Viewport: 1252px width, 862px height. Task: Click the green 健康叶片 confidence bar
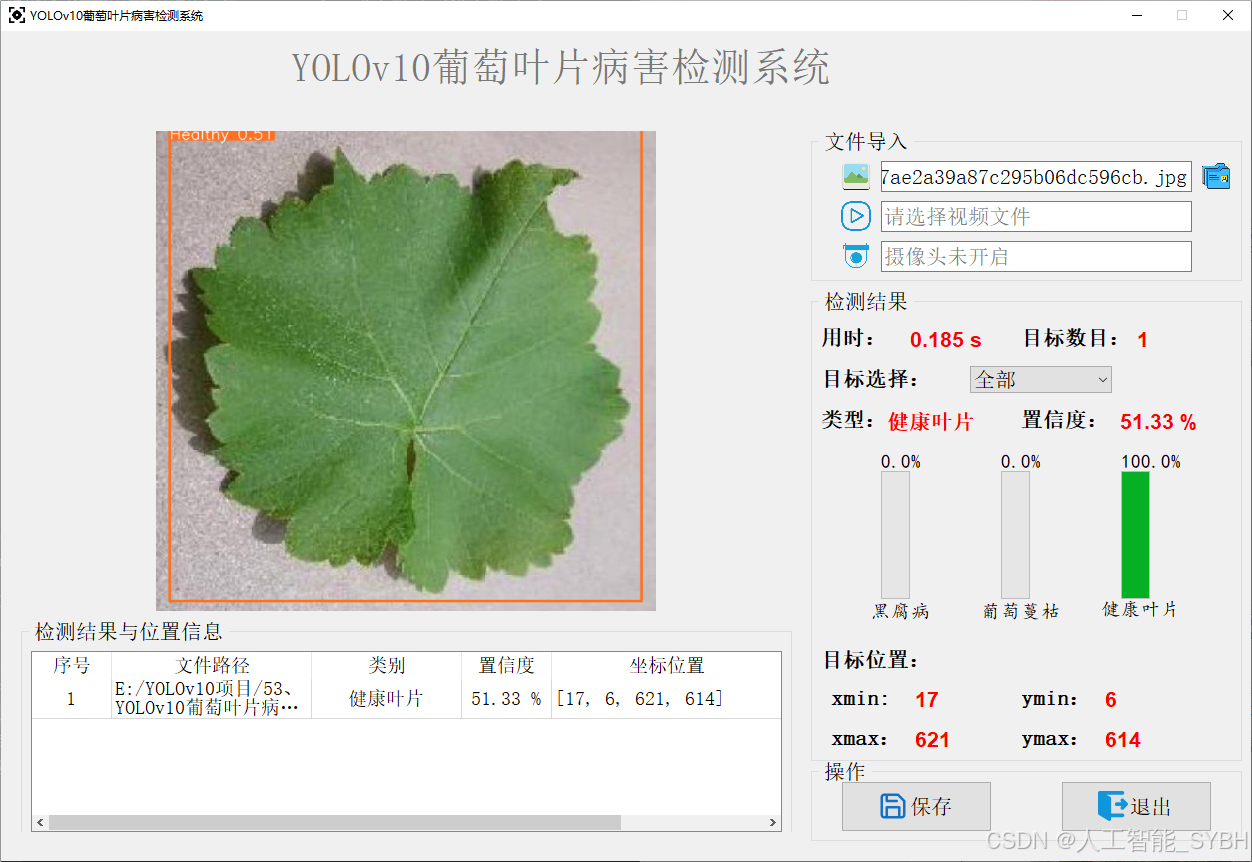[x=1136, y=535]
